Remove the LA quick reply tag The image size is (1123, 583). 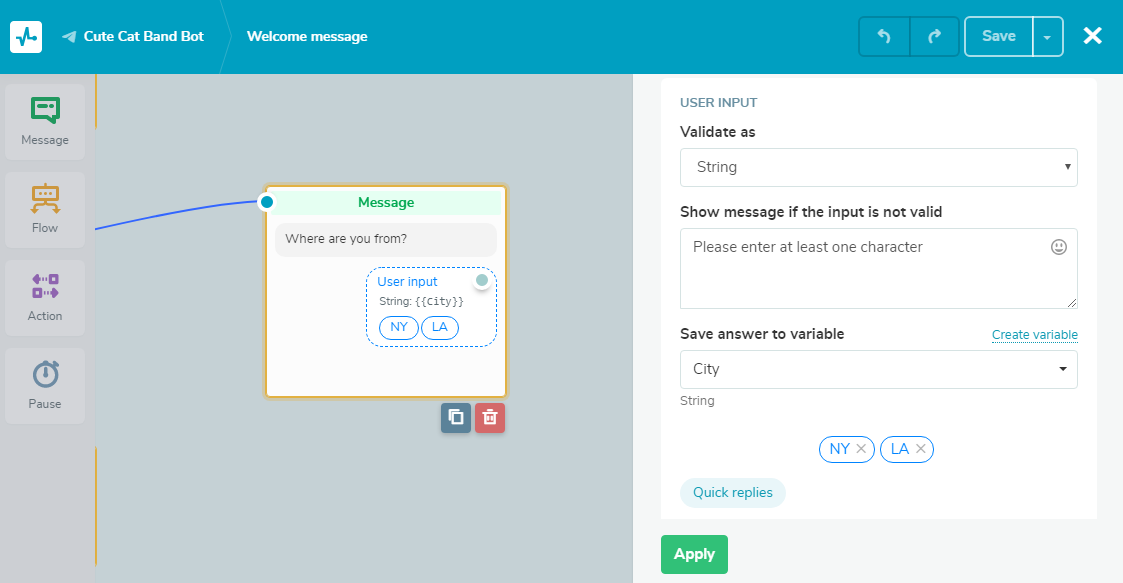pyautogui.click(x=921, y=449)
